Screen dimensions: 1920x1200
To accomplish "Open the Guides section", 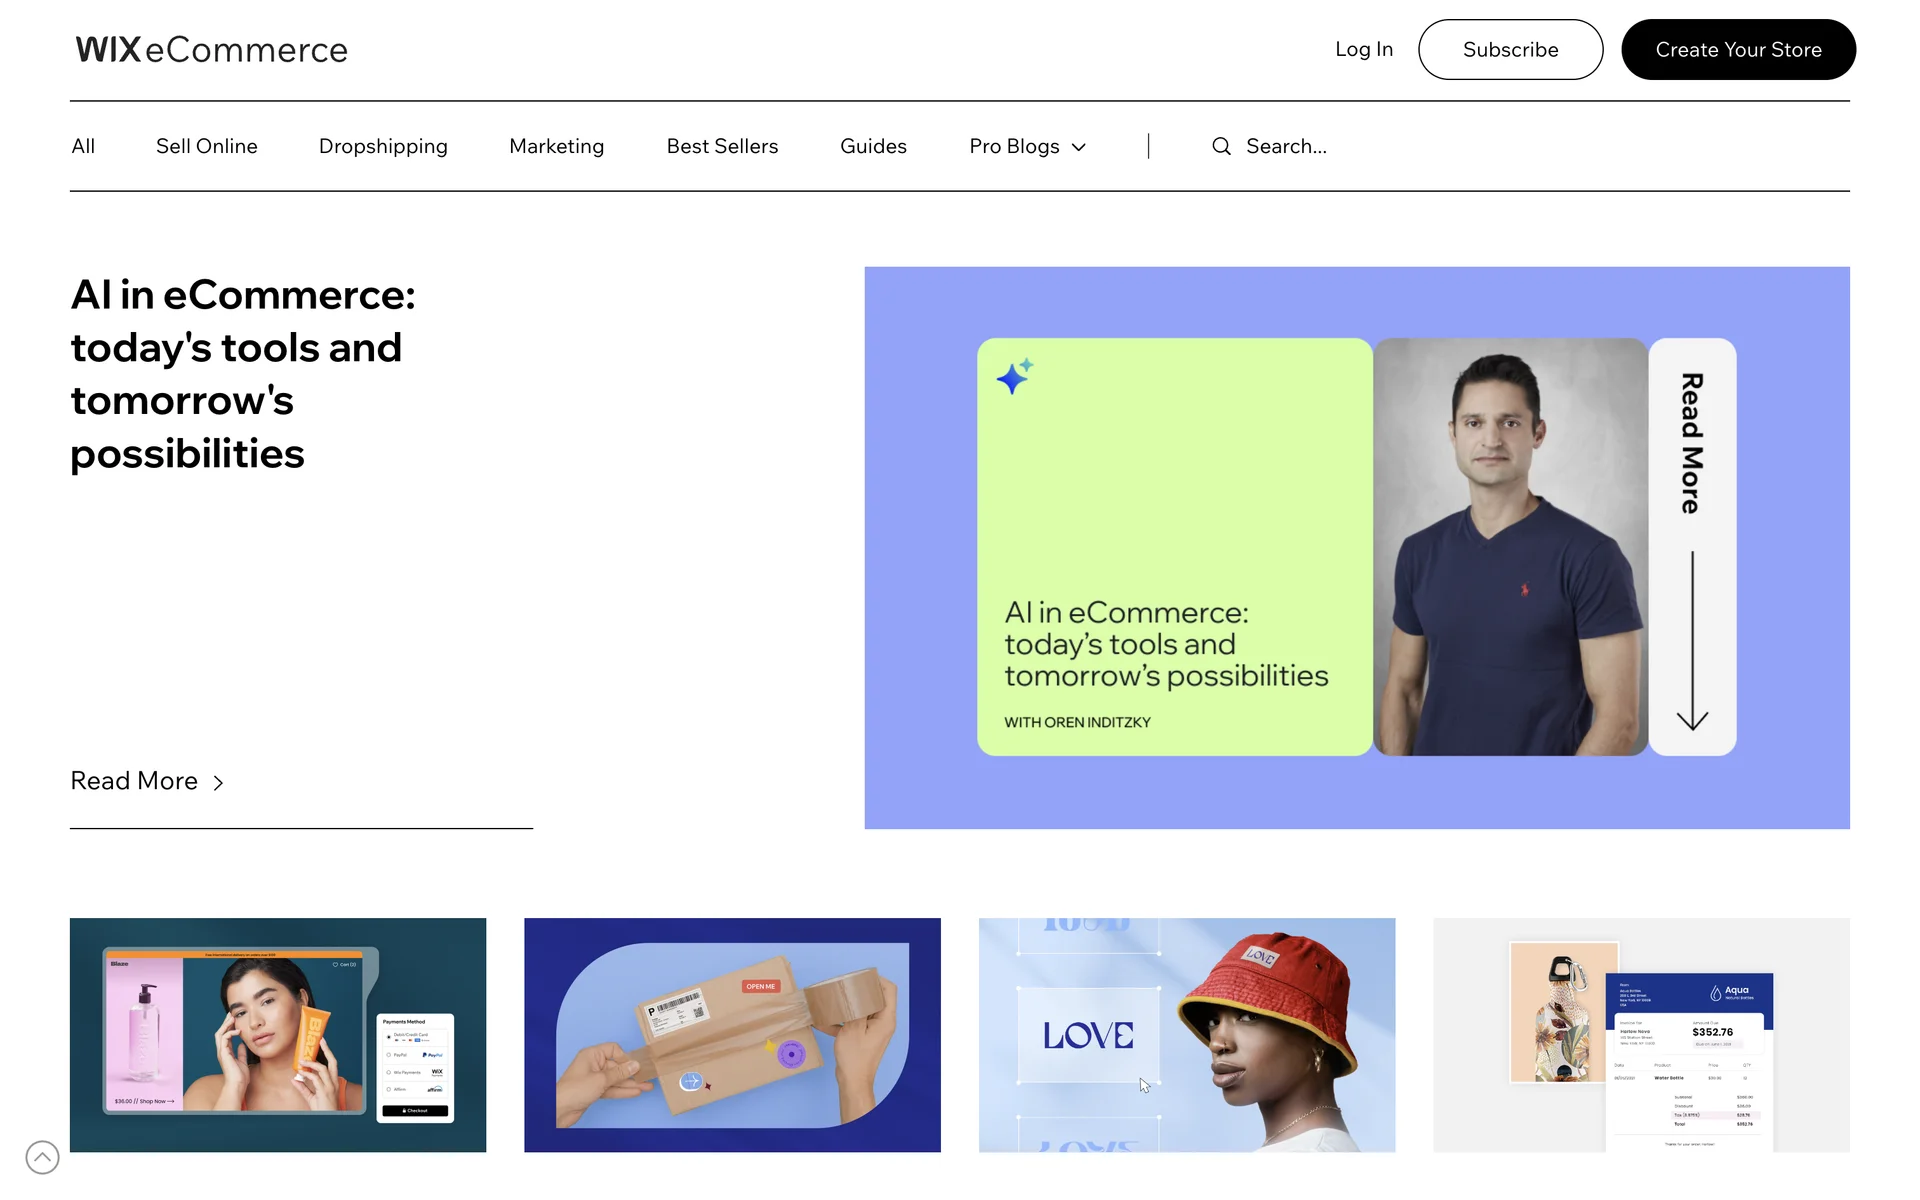I will (873, 147).
